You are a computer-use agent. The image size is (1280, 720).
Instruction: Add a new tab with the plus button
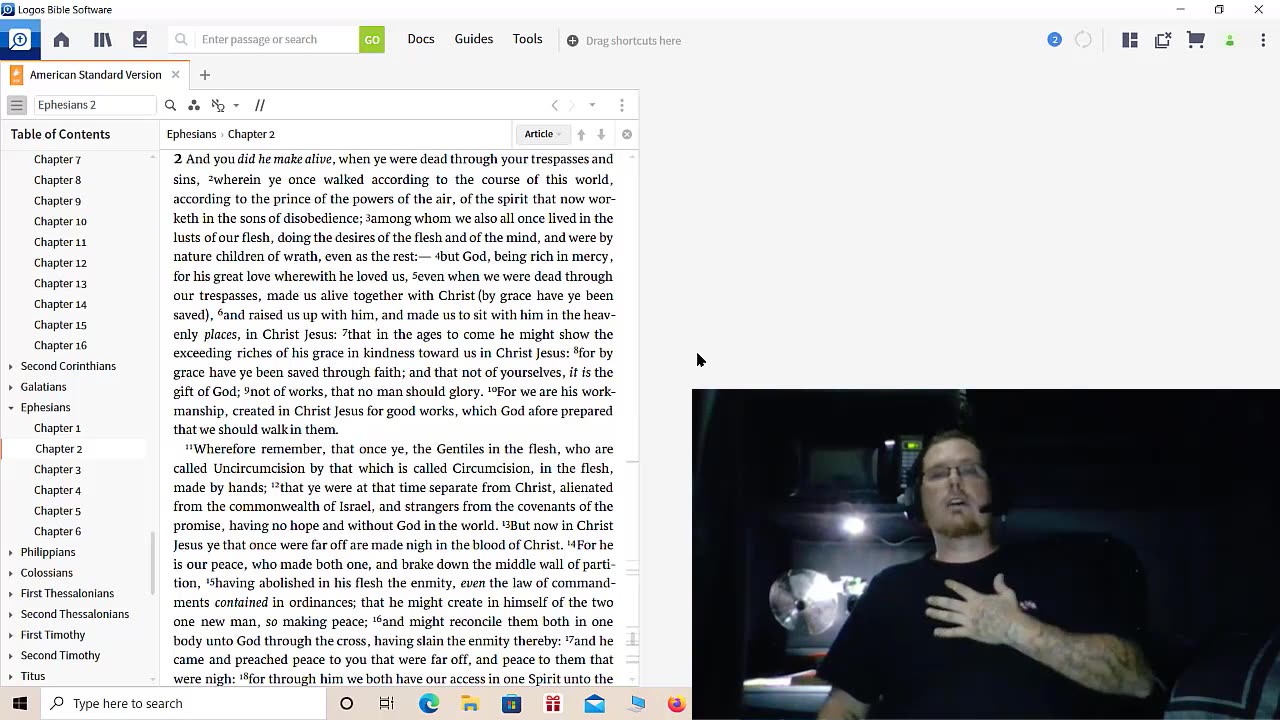[x=205, y=75]
